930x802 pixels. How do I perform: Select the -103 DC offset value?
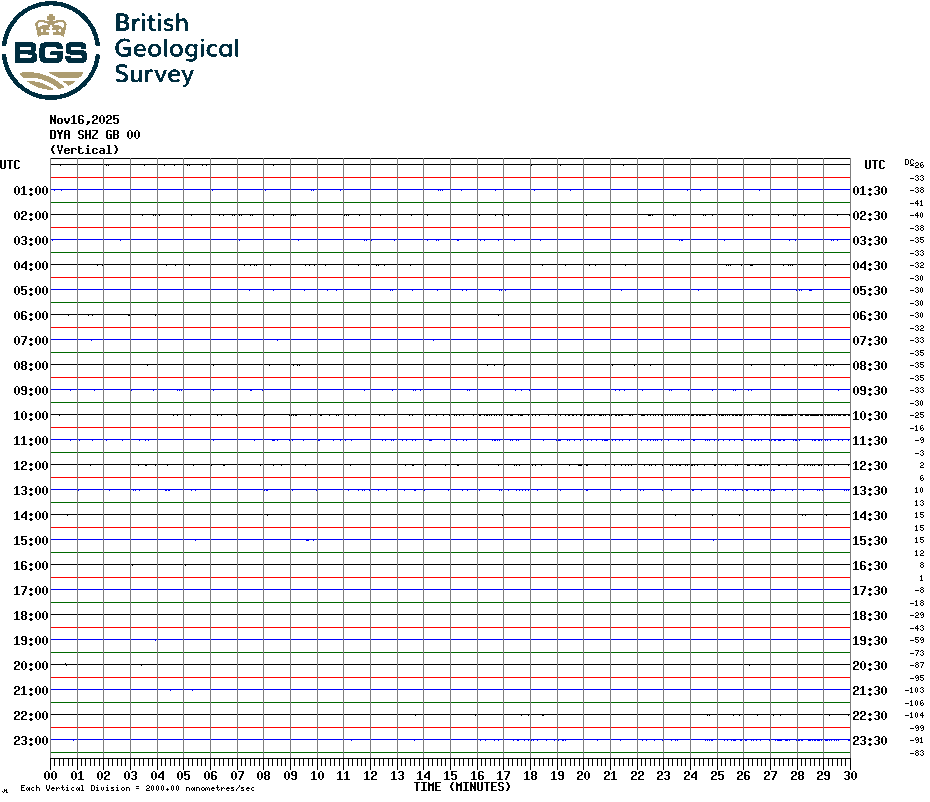912,690
